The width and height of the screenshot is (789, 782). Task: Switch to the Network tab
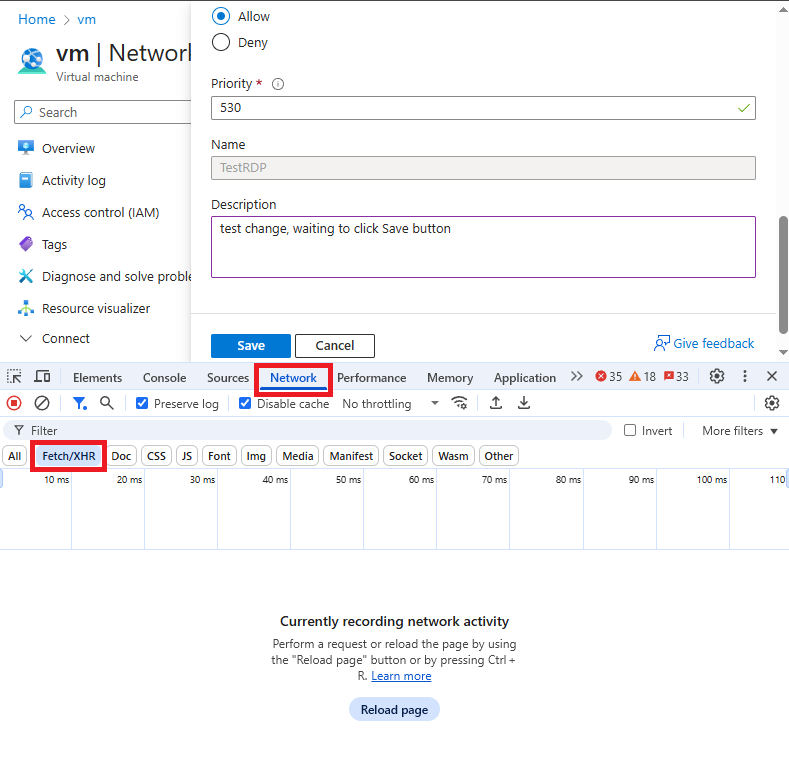293,377
